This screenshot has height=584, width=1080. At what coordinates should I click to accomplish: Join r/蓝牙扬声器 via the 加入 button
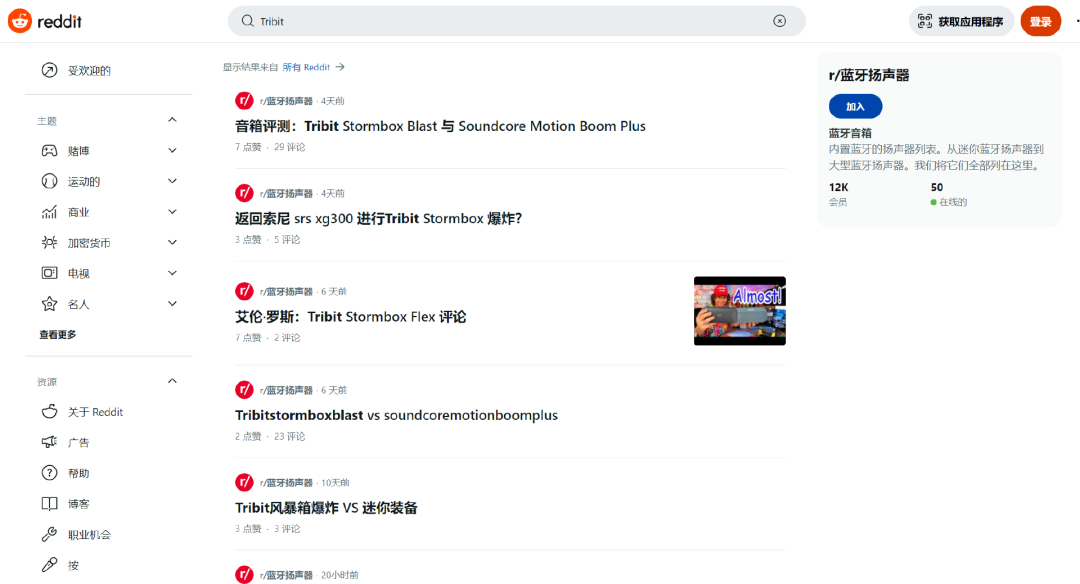(x=854, y=106)
